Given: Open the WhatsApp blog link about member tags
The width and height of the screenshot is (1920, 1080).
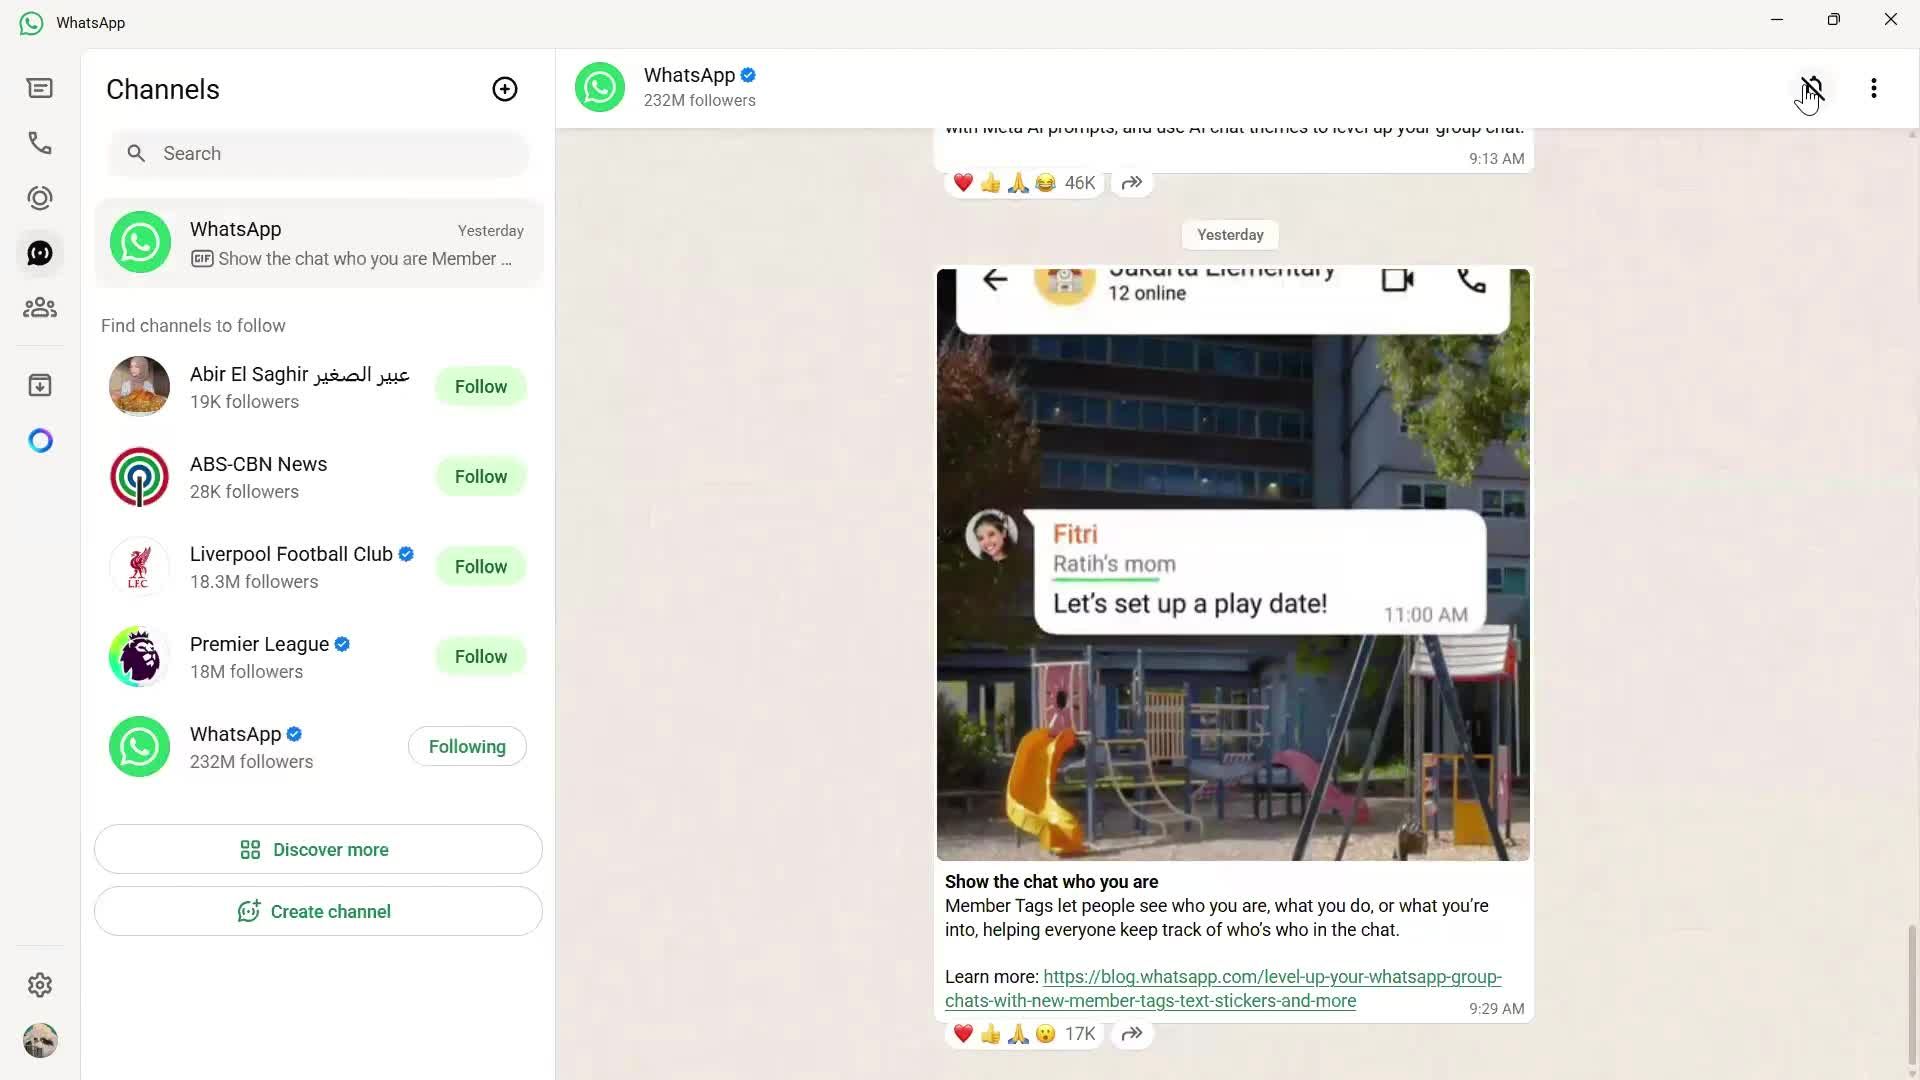Looking at the screenshot, I should click(x=1222, y=989).
